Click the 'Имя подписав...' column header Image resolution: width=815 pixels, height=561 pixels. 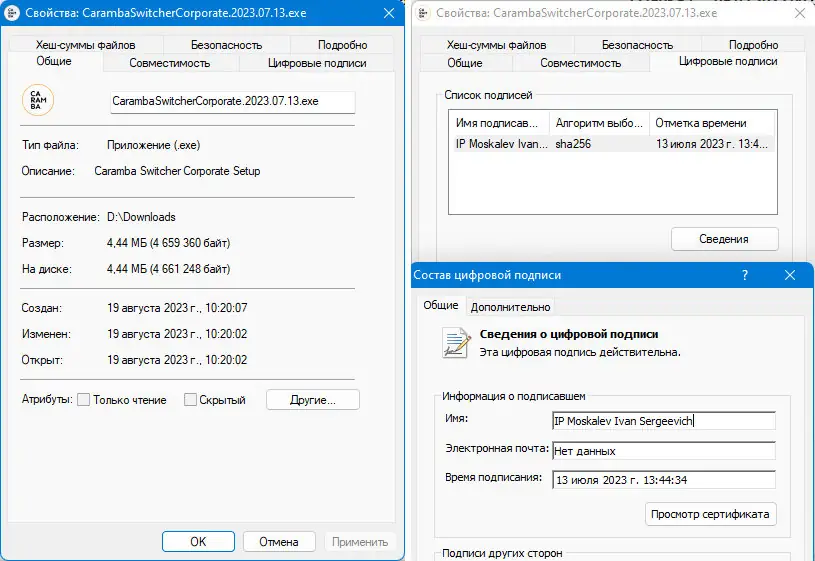500,123
